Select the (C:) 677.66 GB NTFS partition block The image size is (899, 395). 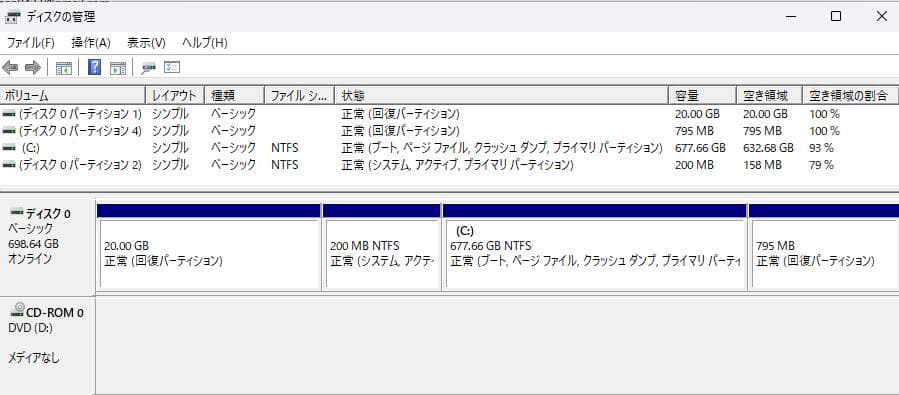pyautogui.click(x=595, y=247)
